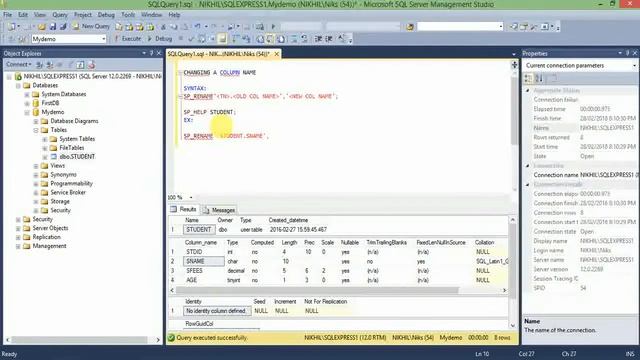Click Object Explorer horizontal scrollbar

79,340
